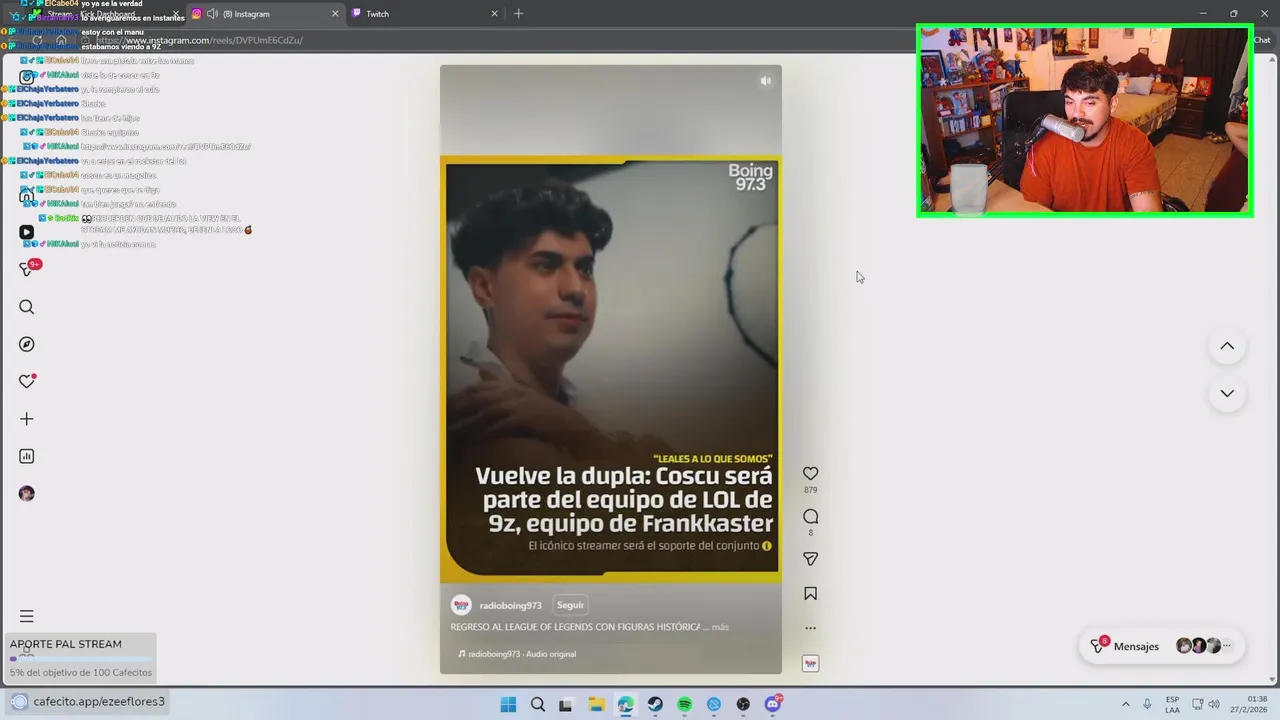Screen dimensions: 1280x720
Task: Click Microsoft Edge on the taskbar
Action: 625,704
